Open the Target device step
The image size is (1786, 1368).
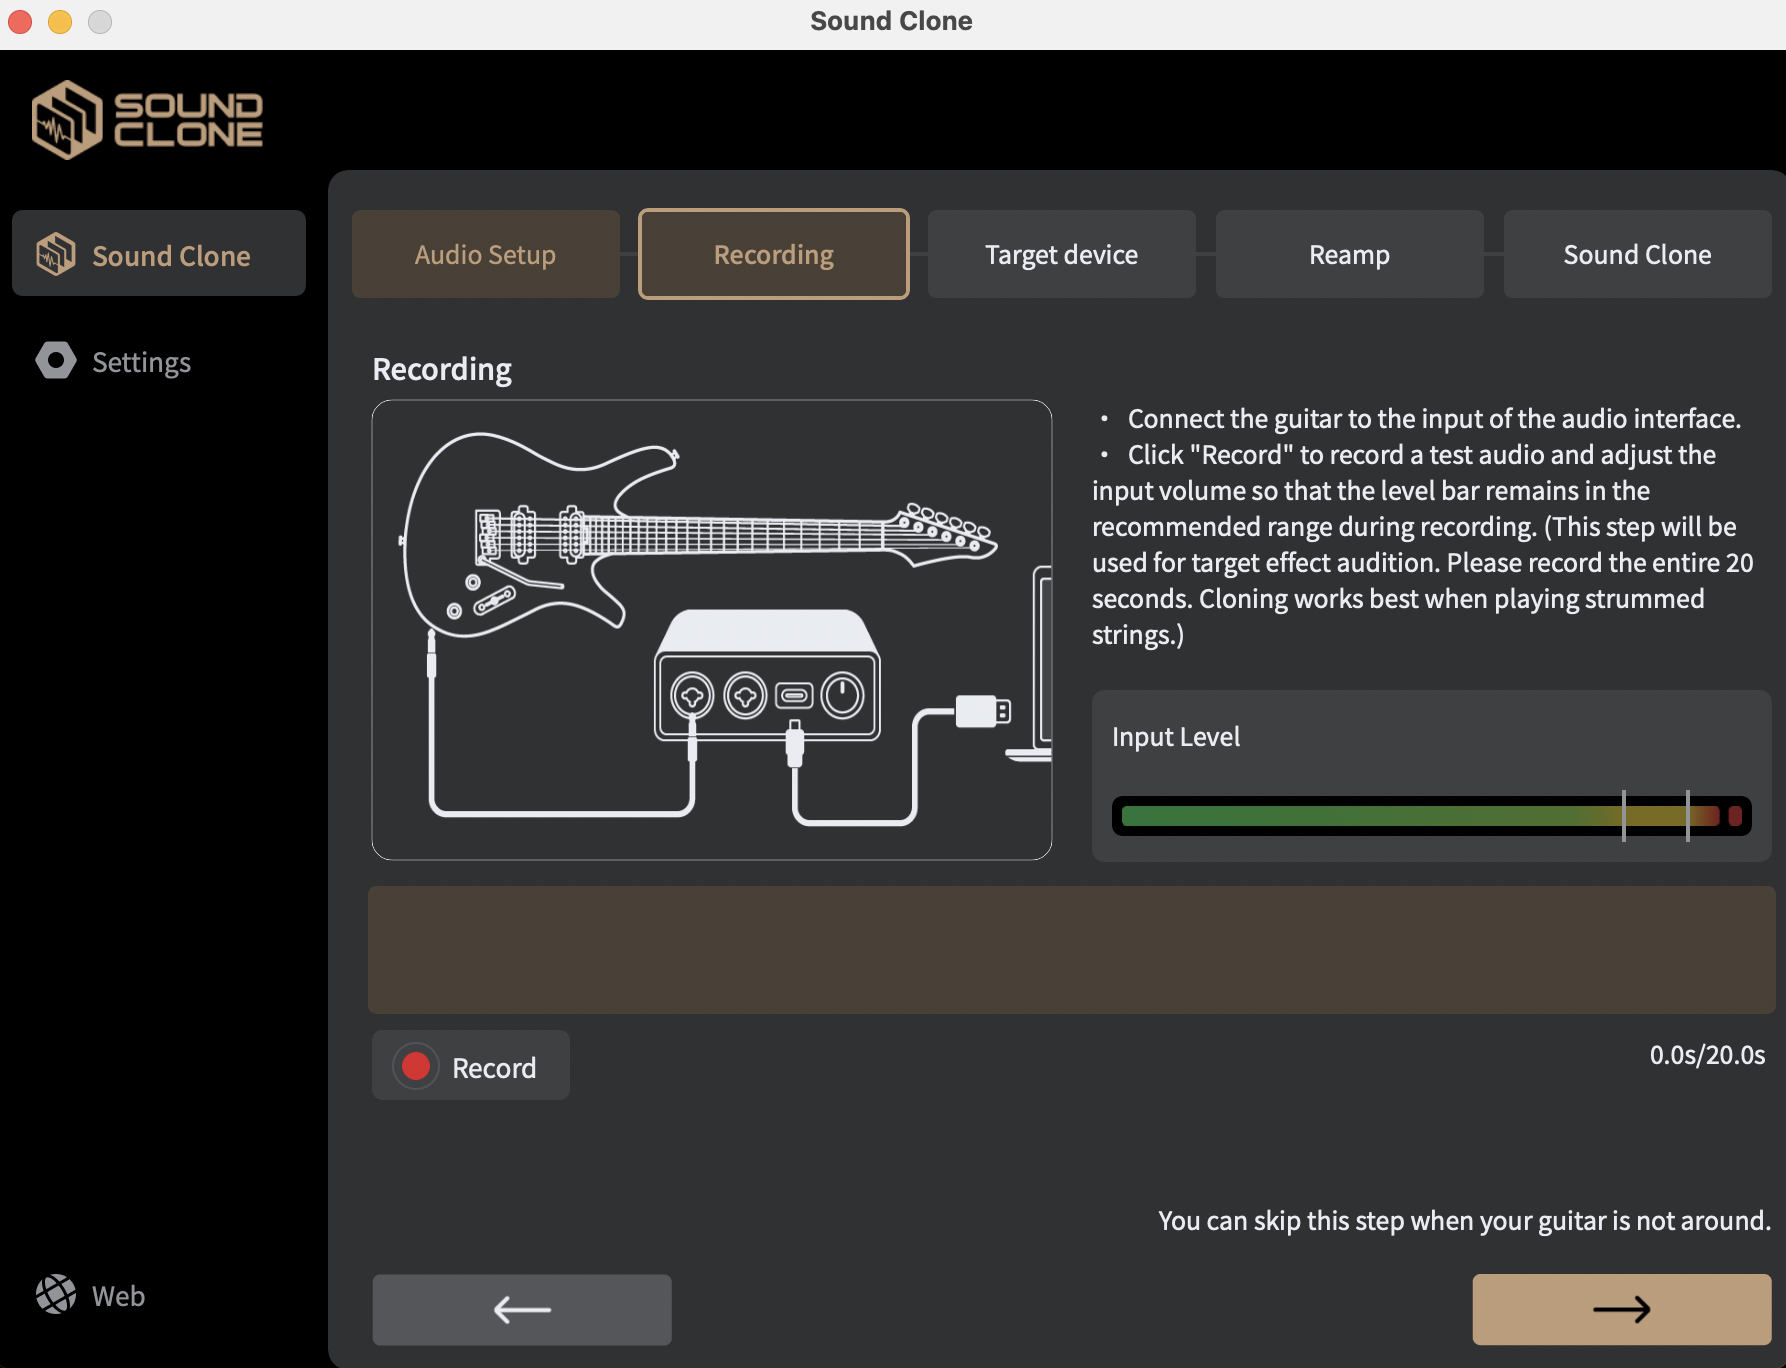click(x=1061, y=254)
